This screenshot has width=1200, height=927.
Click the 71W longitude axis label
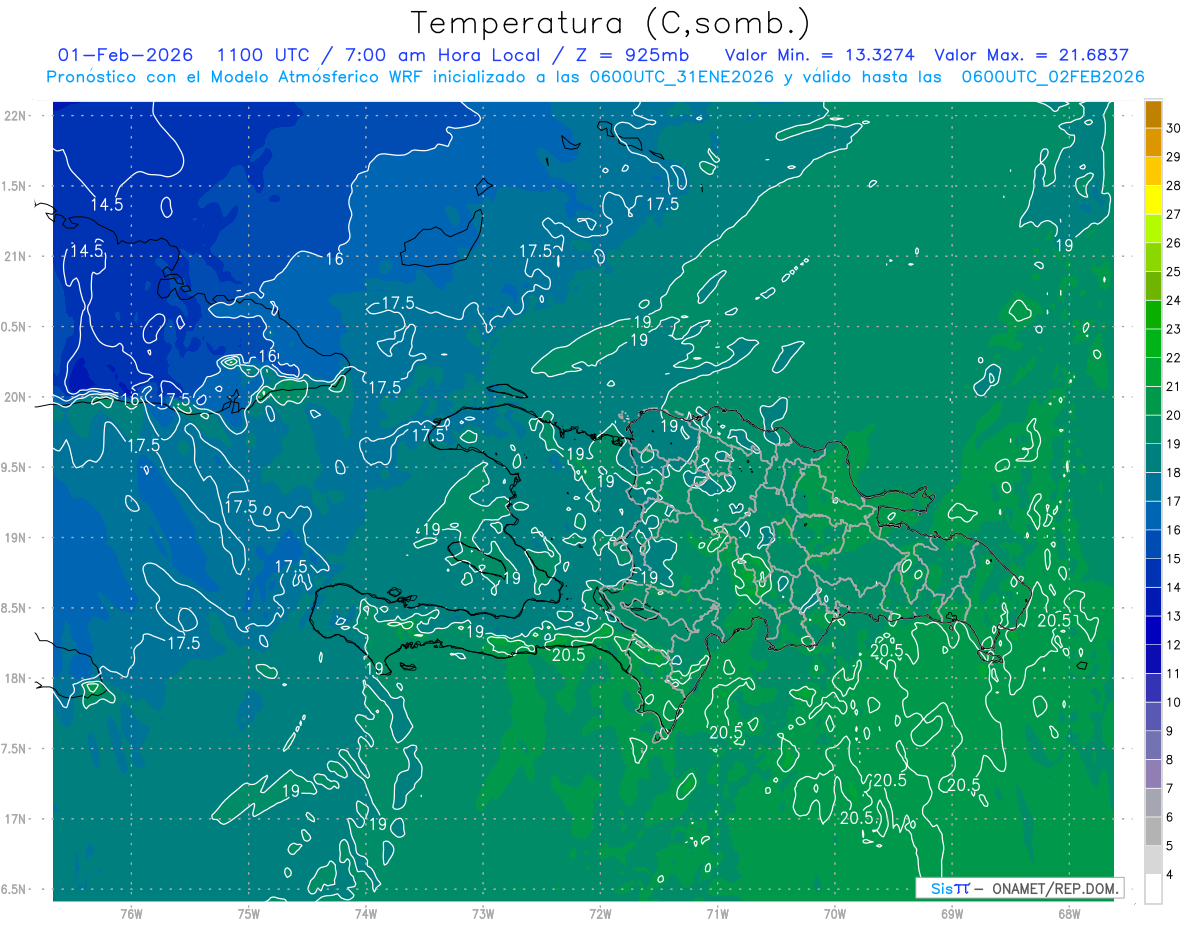(717, 913)
